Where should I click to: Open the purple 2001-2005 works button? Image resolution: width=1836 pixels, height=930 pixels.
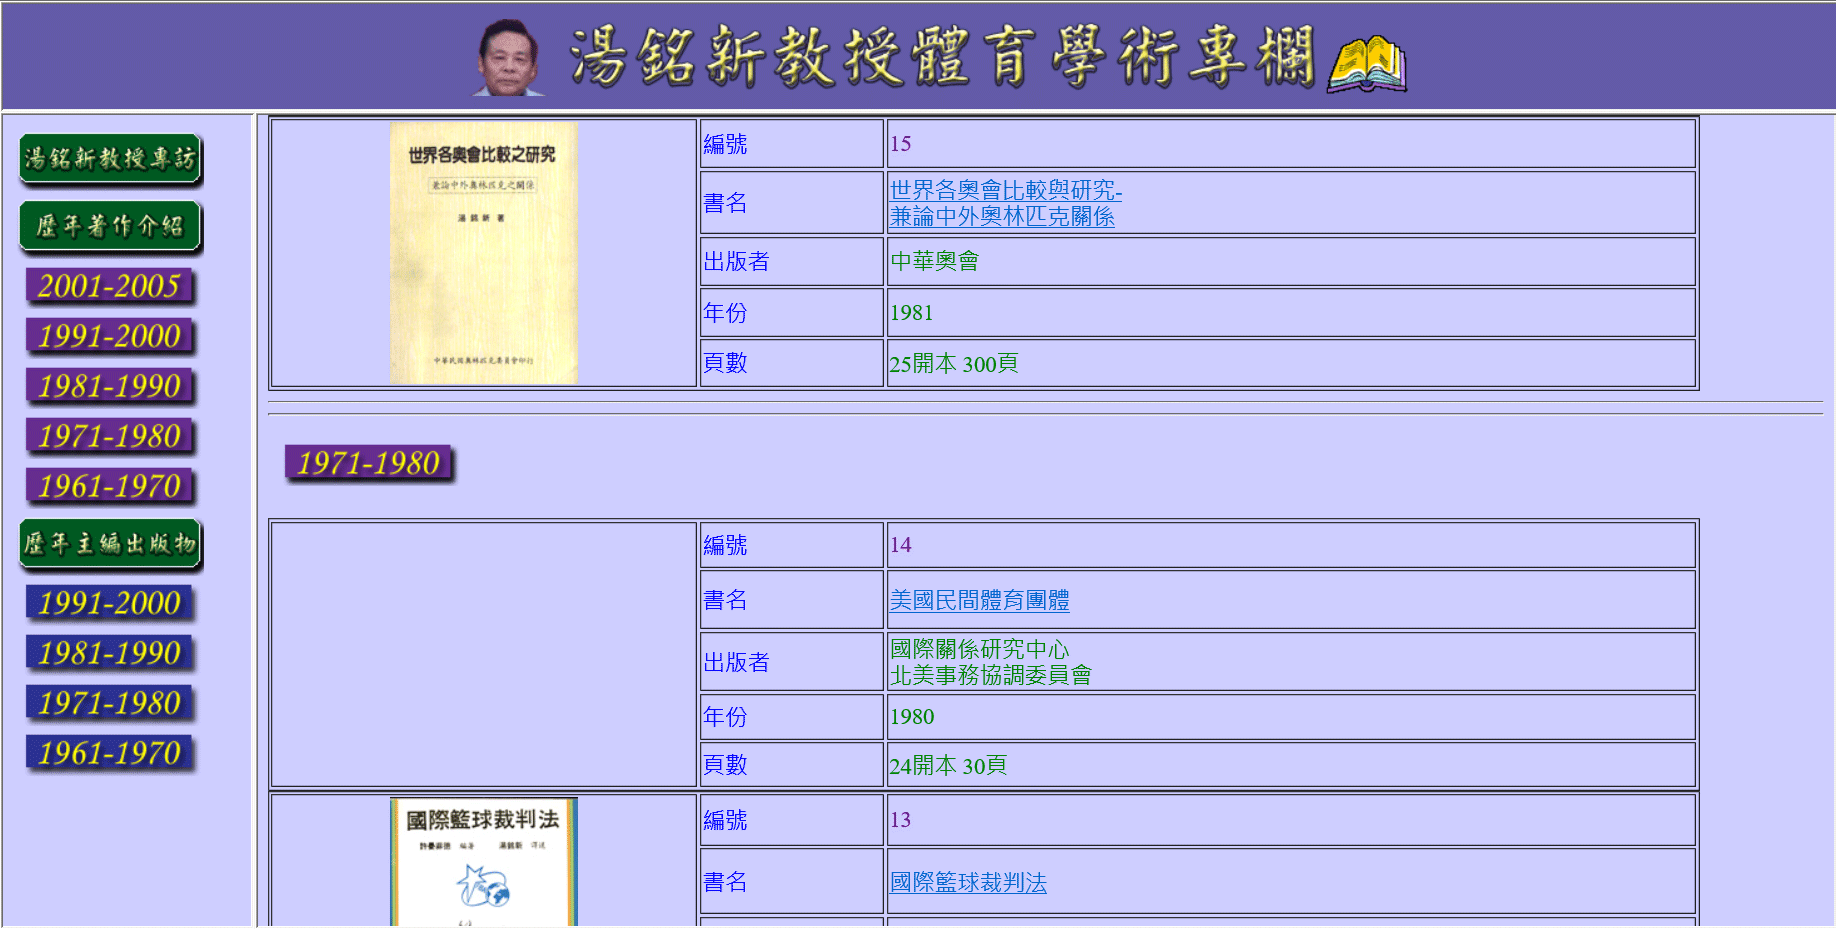(110, 287)
